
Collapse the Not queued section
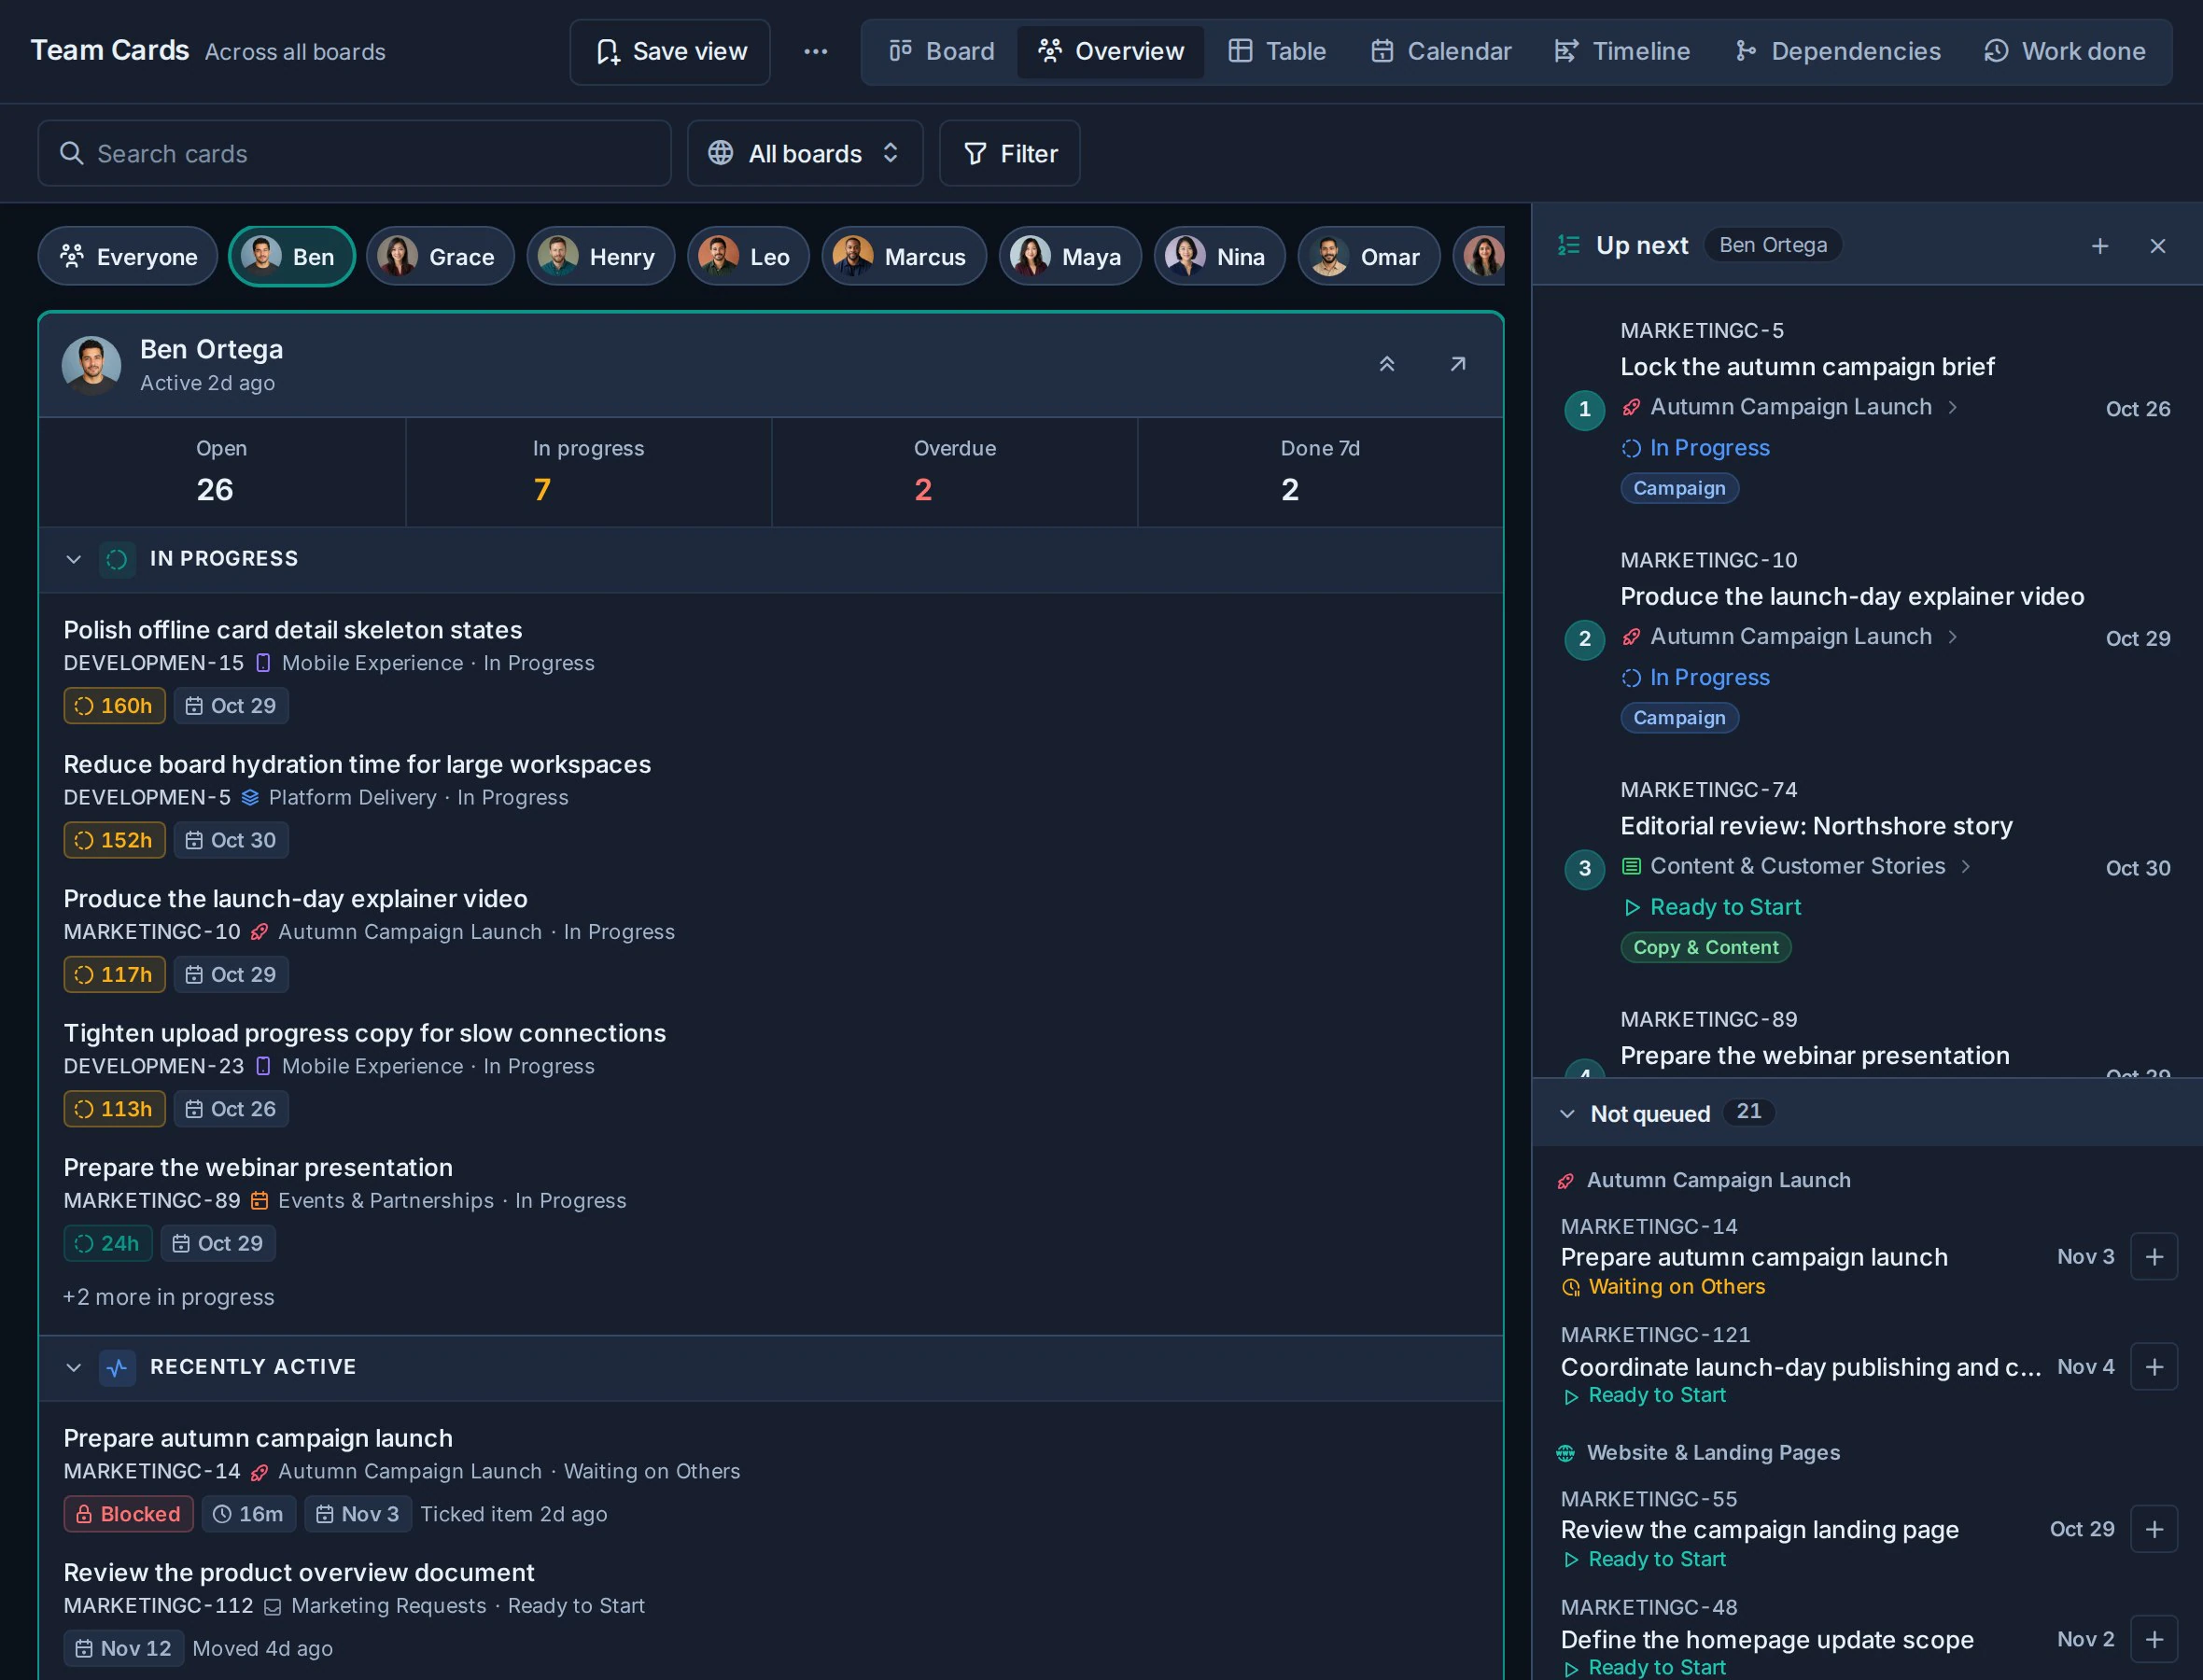pos(1567,1114)
